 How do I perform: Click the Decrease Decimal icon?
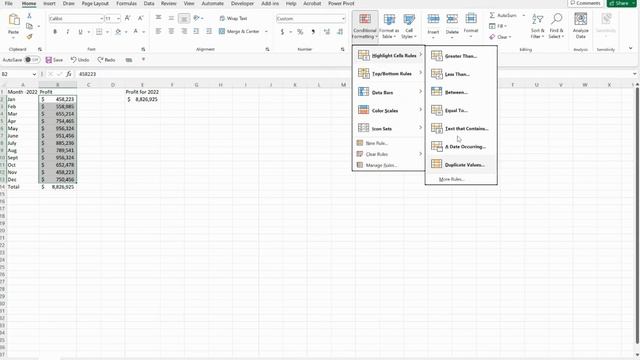[x=340, y=31]
